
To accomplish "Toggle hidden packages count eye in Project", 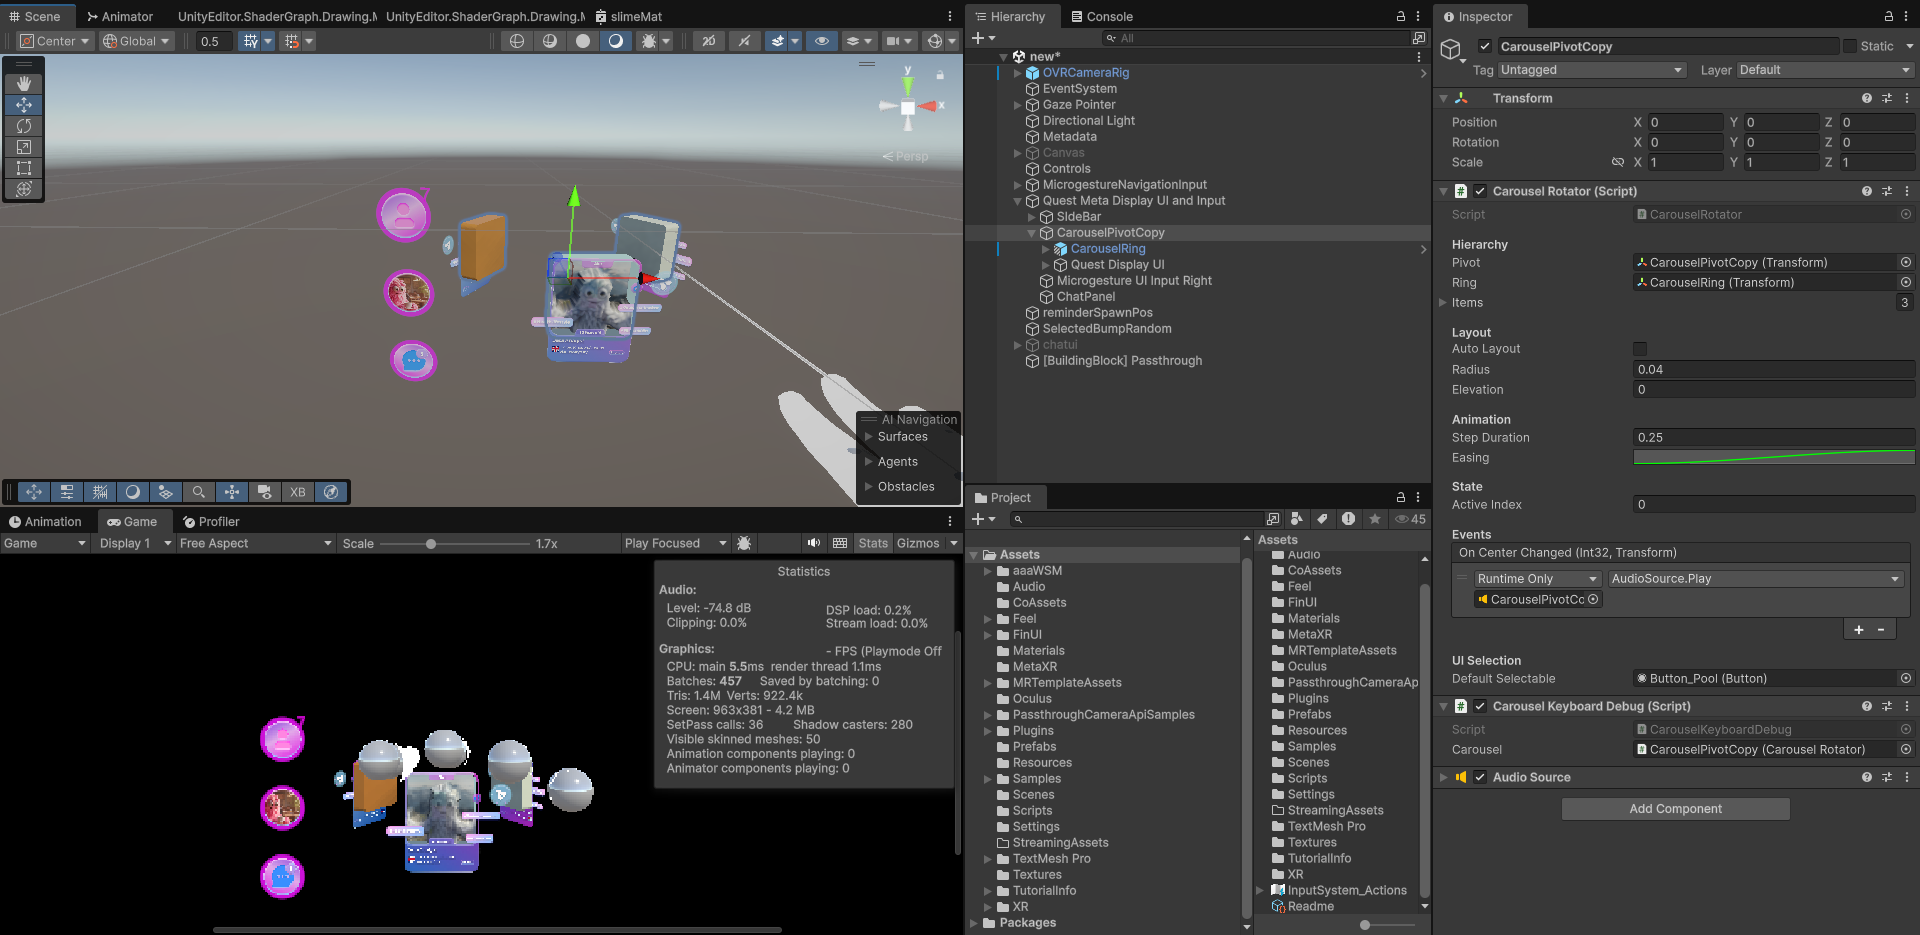I will pyautogui.click(x=1410, y=519).
